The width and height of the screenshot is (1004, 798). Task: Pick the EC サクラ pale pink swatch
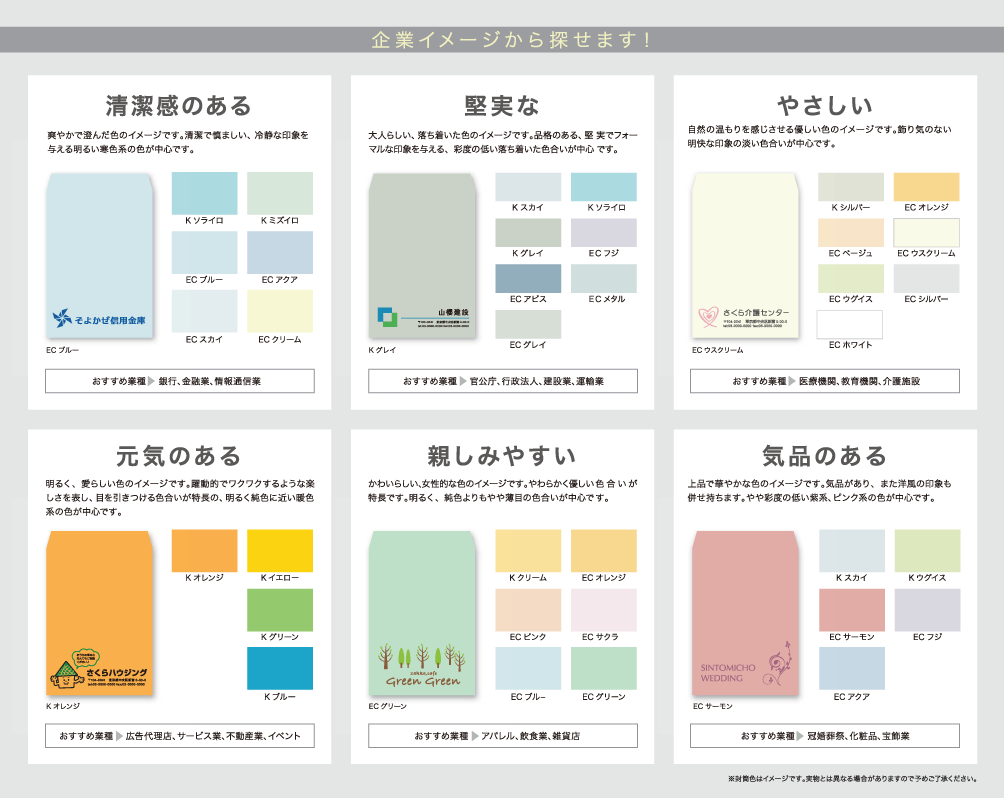point(603,609)
